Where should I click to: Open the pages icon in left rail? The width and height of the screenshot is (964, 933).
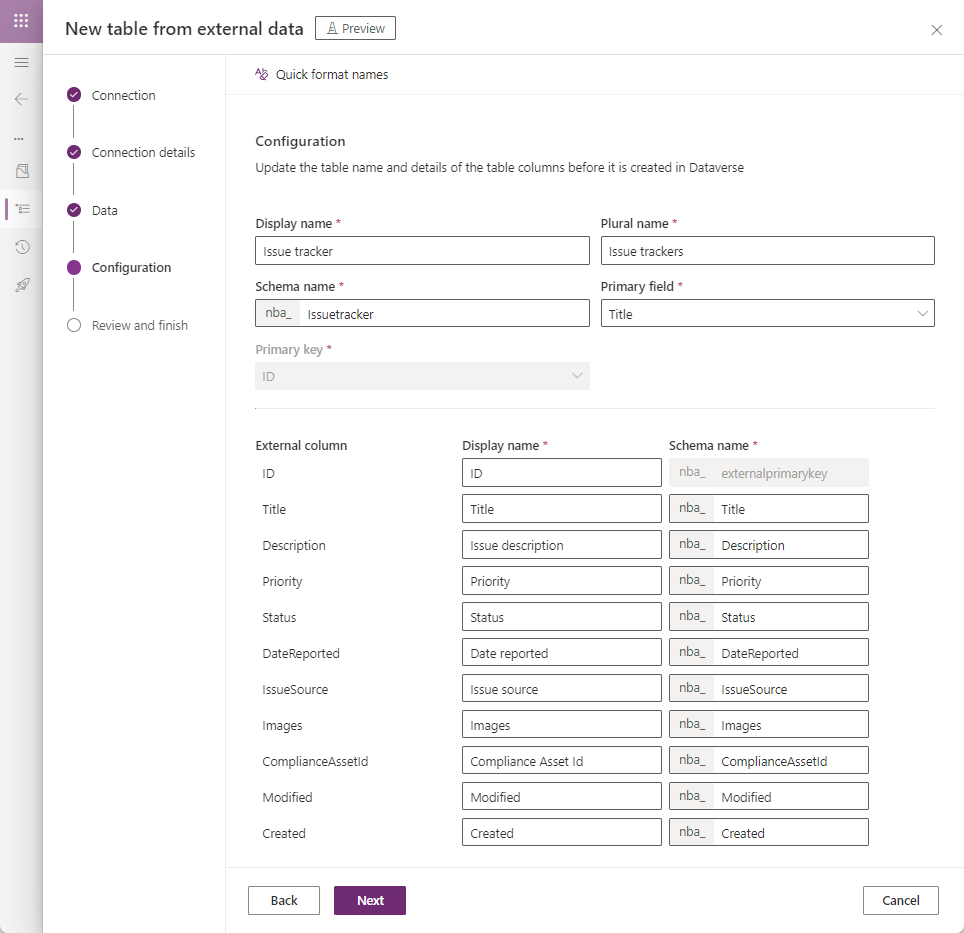point(22,171)
